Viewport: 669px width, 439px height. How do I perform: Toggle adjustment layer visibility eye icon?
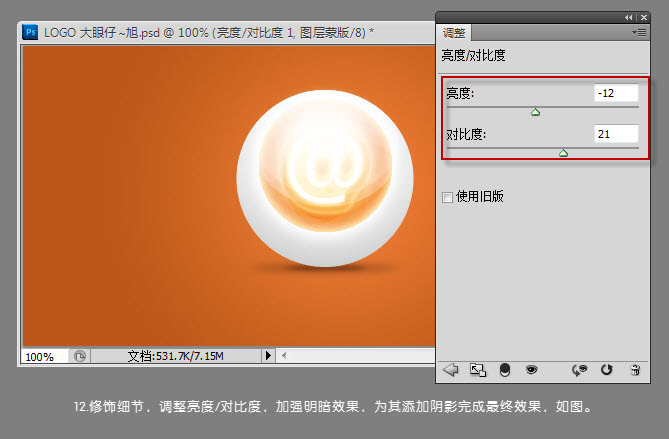coord(531,369)
